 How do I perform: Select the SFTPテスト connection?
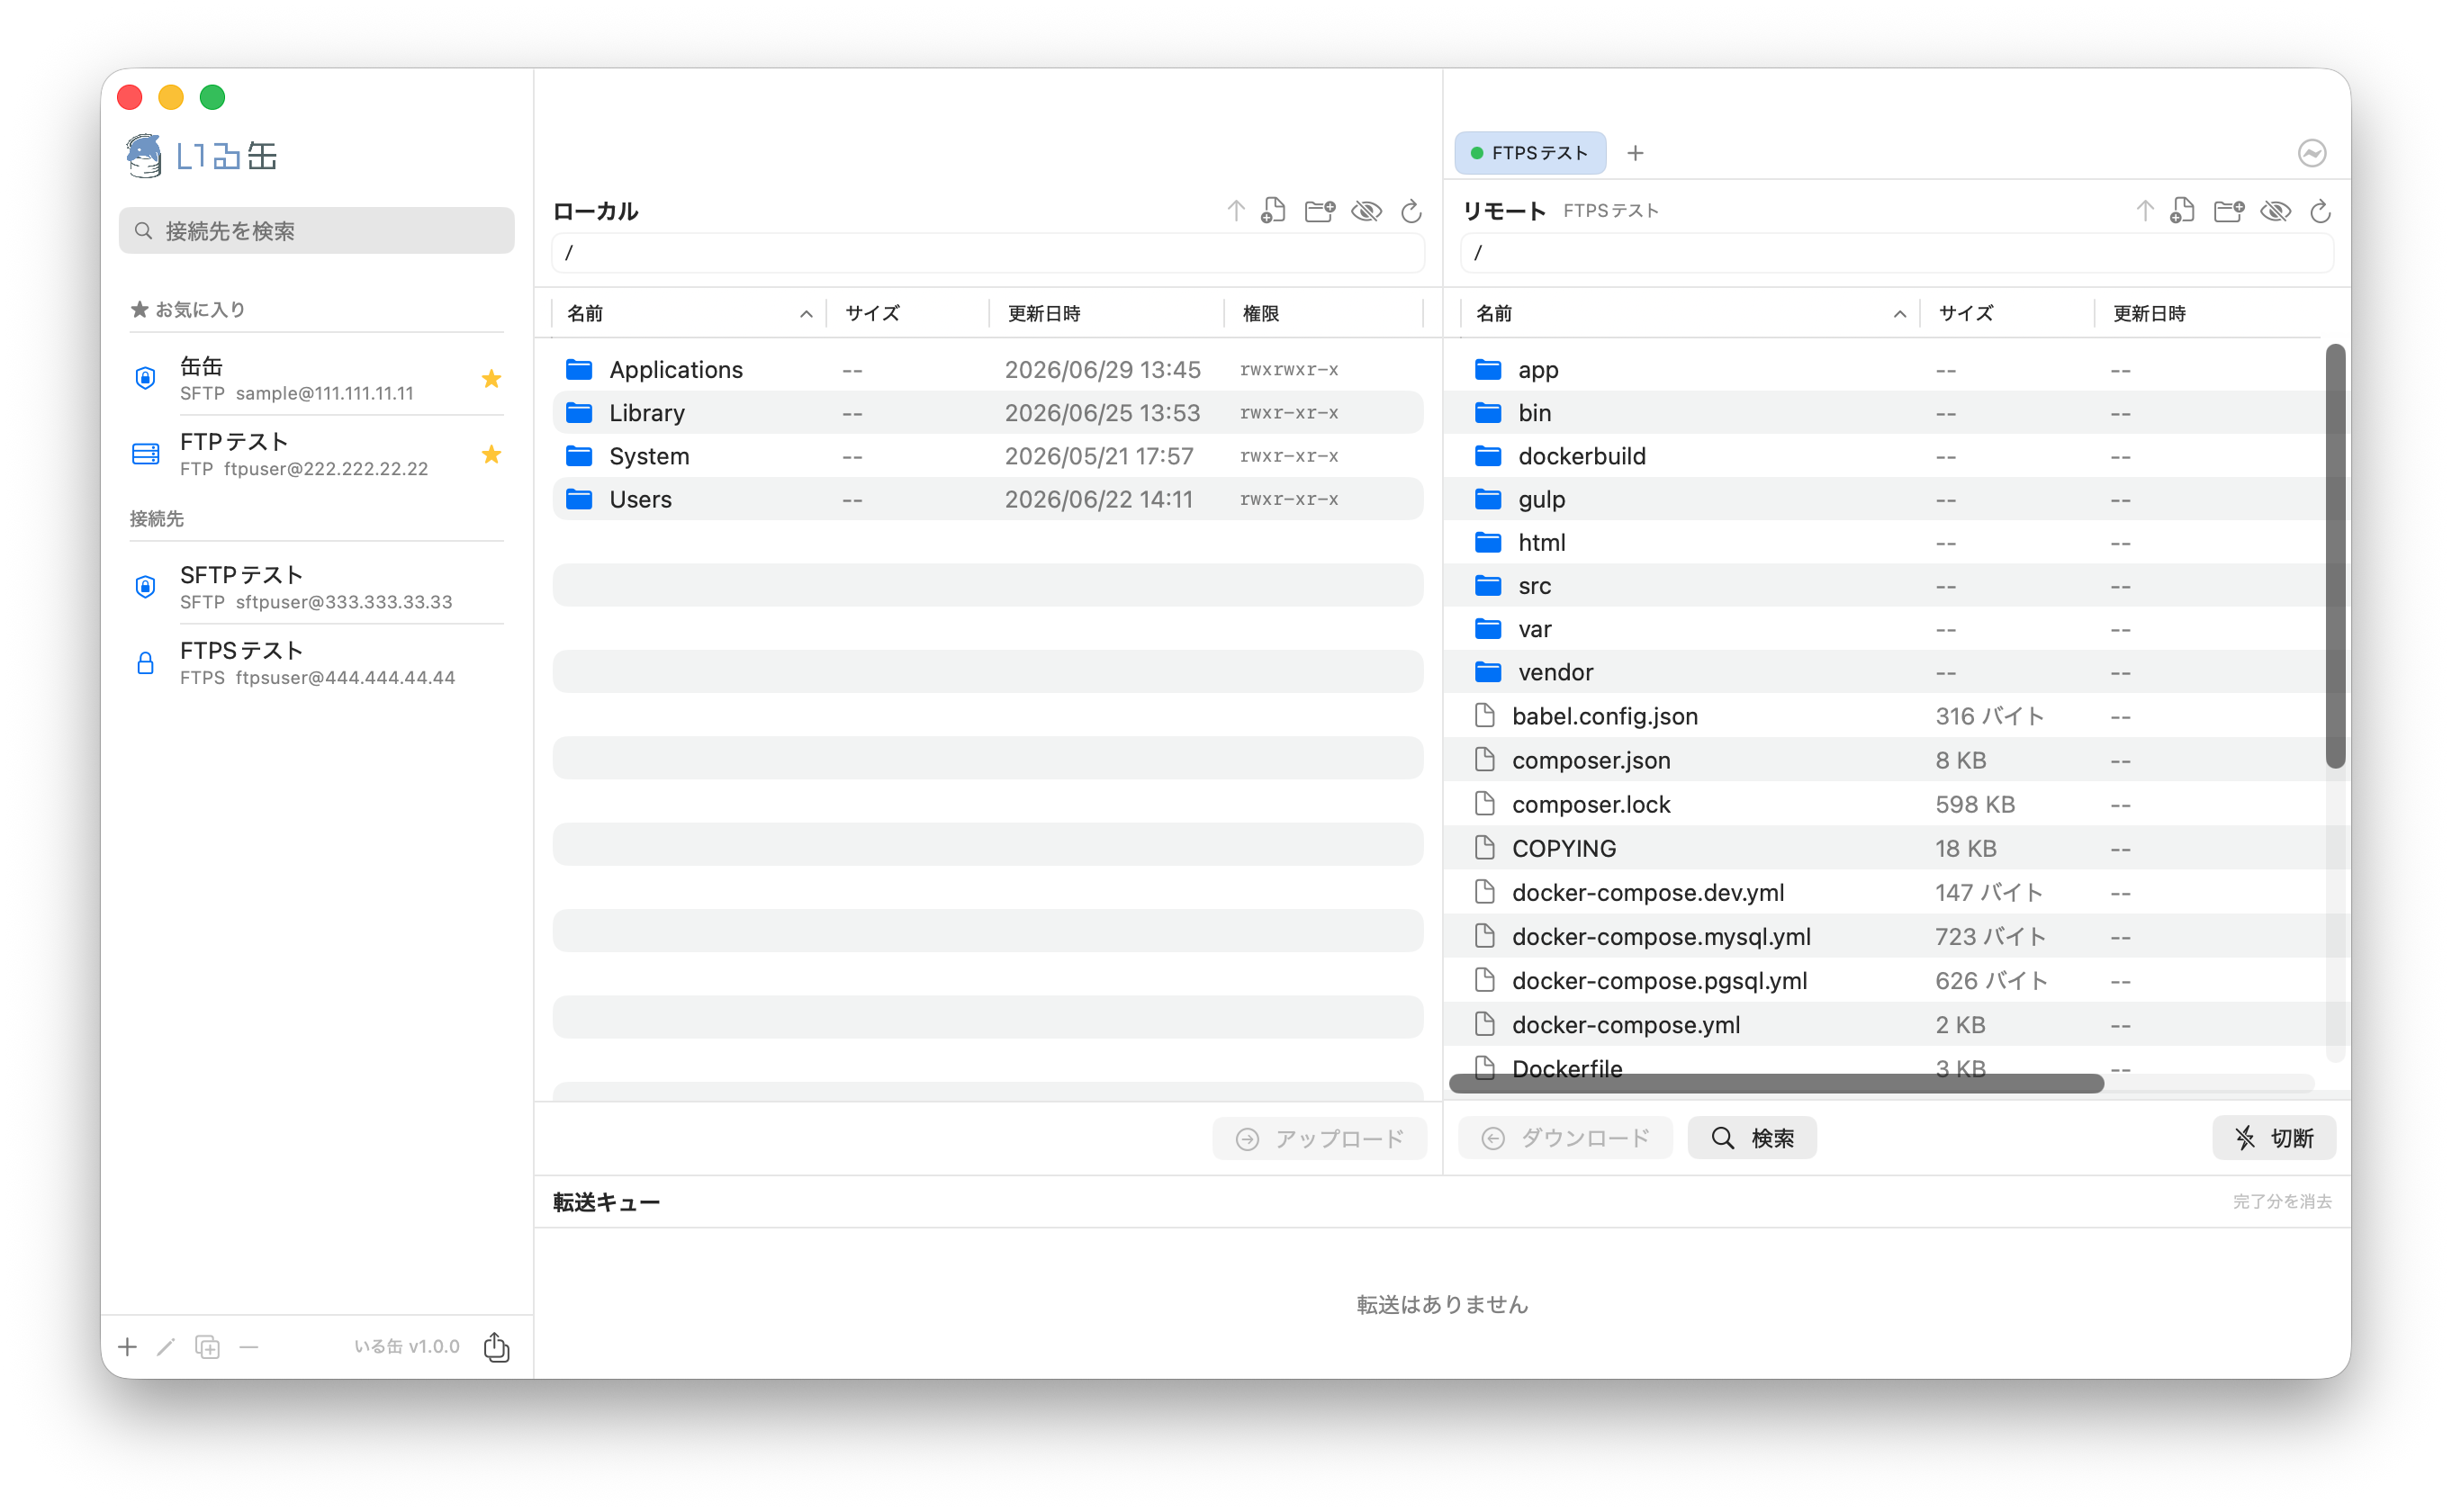pos(316,587)
